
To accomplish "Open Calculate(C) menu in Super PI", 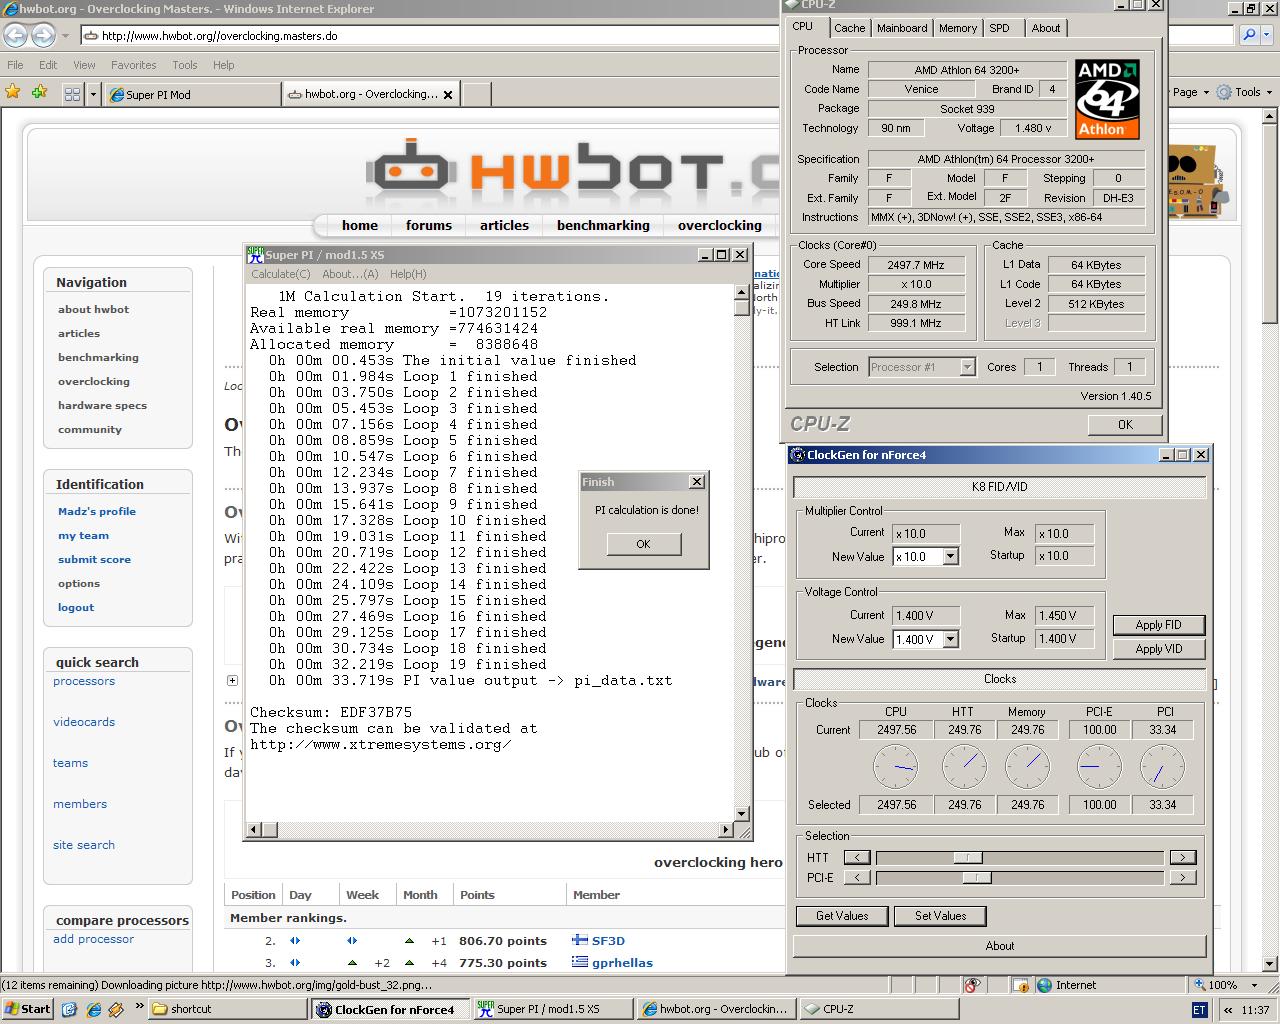I will click(x=280, y=274).
